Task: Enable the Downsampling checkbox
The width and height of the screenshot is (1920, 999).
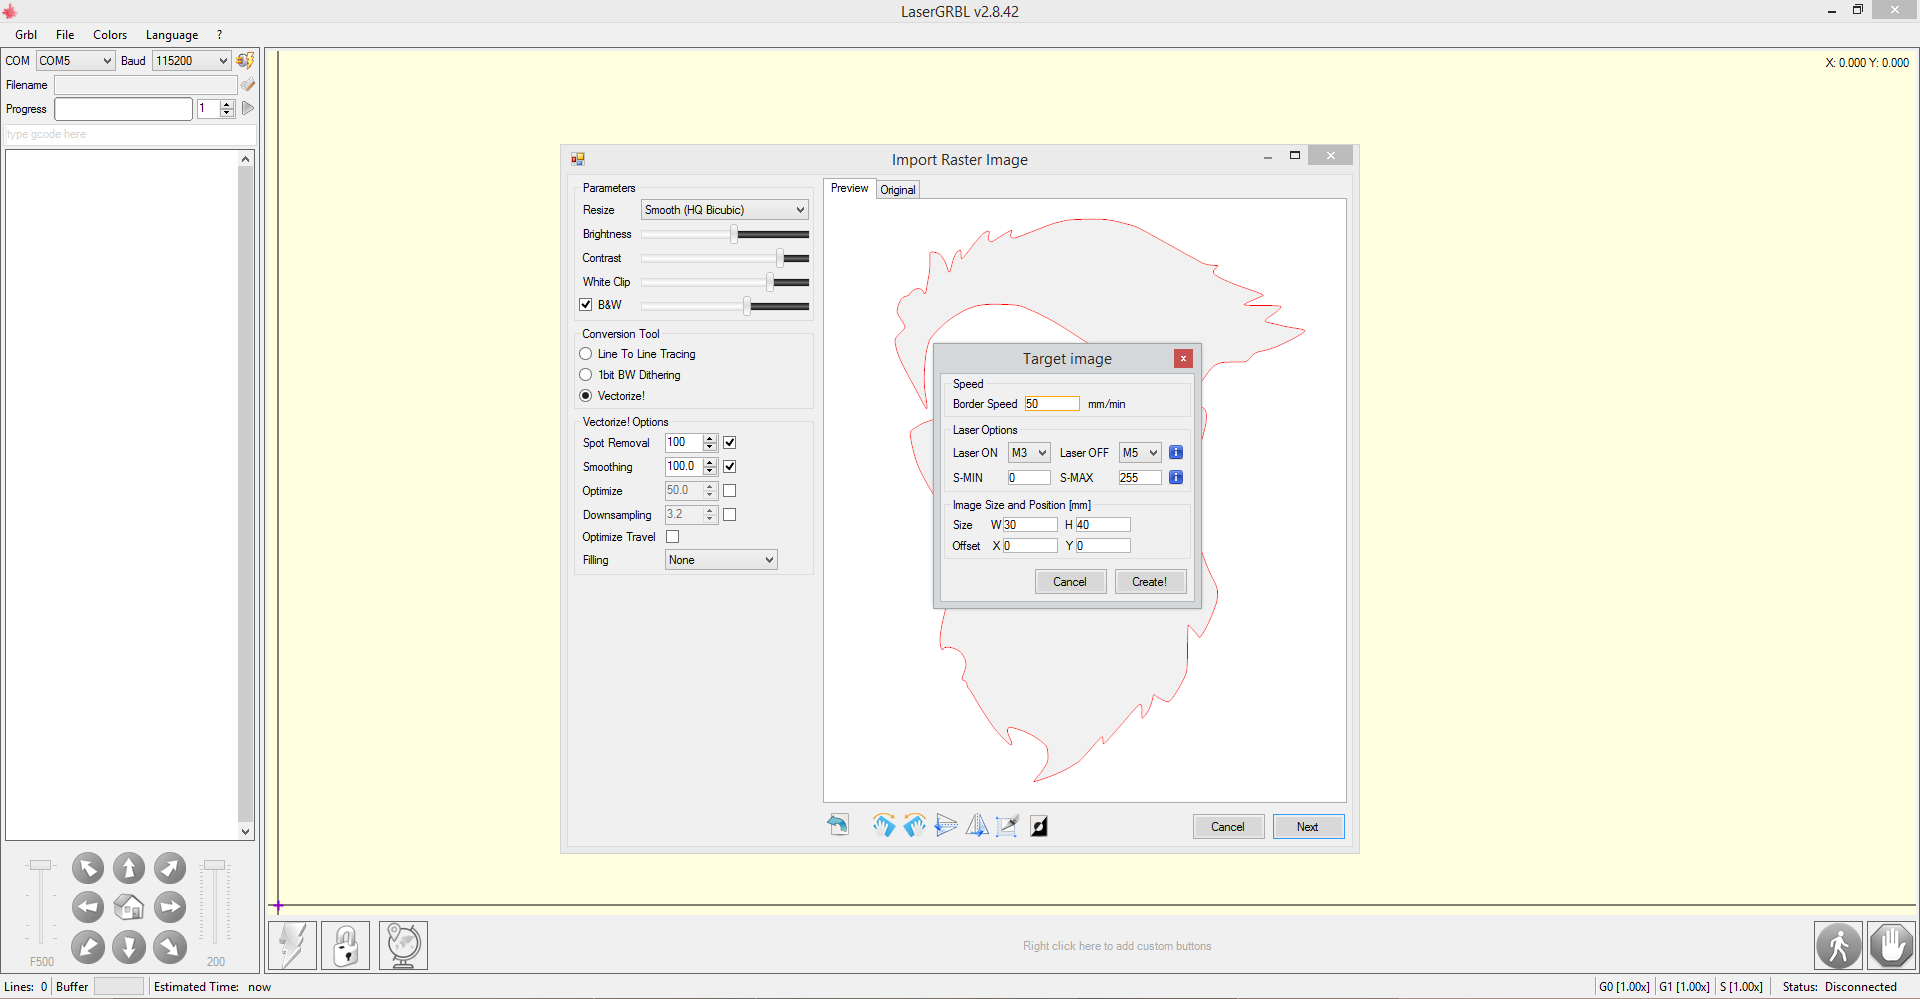Action: (x=730, y=514)
